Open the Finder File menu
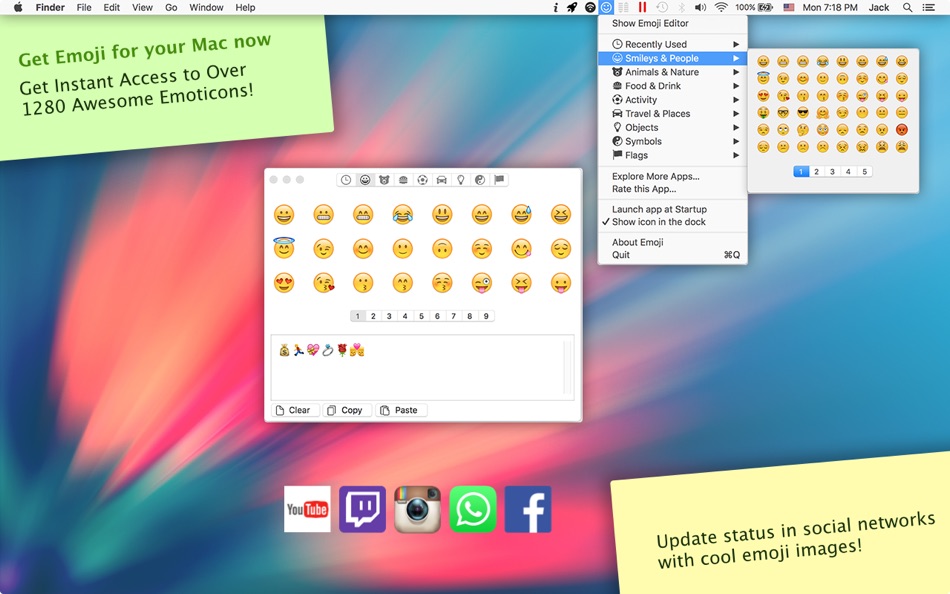Screen dimensions: 950x594 [x=84, y=7]
